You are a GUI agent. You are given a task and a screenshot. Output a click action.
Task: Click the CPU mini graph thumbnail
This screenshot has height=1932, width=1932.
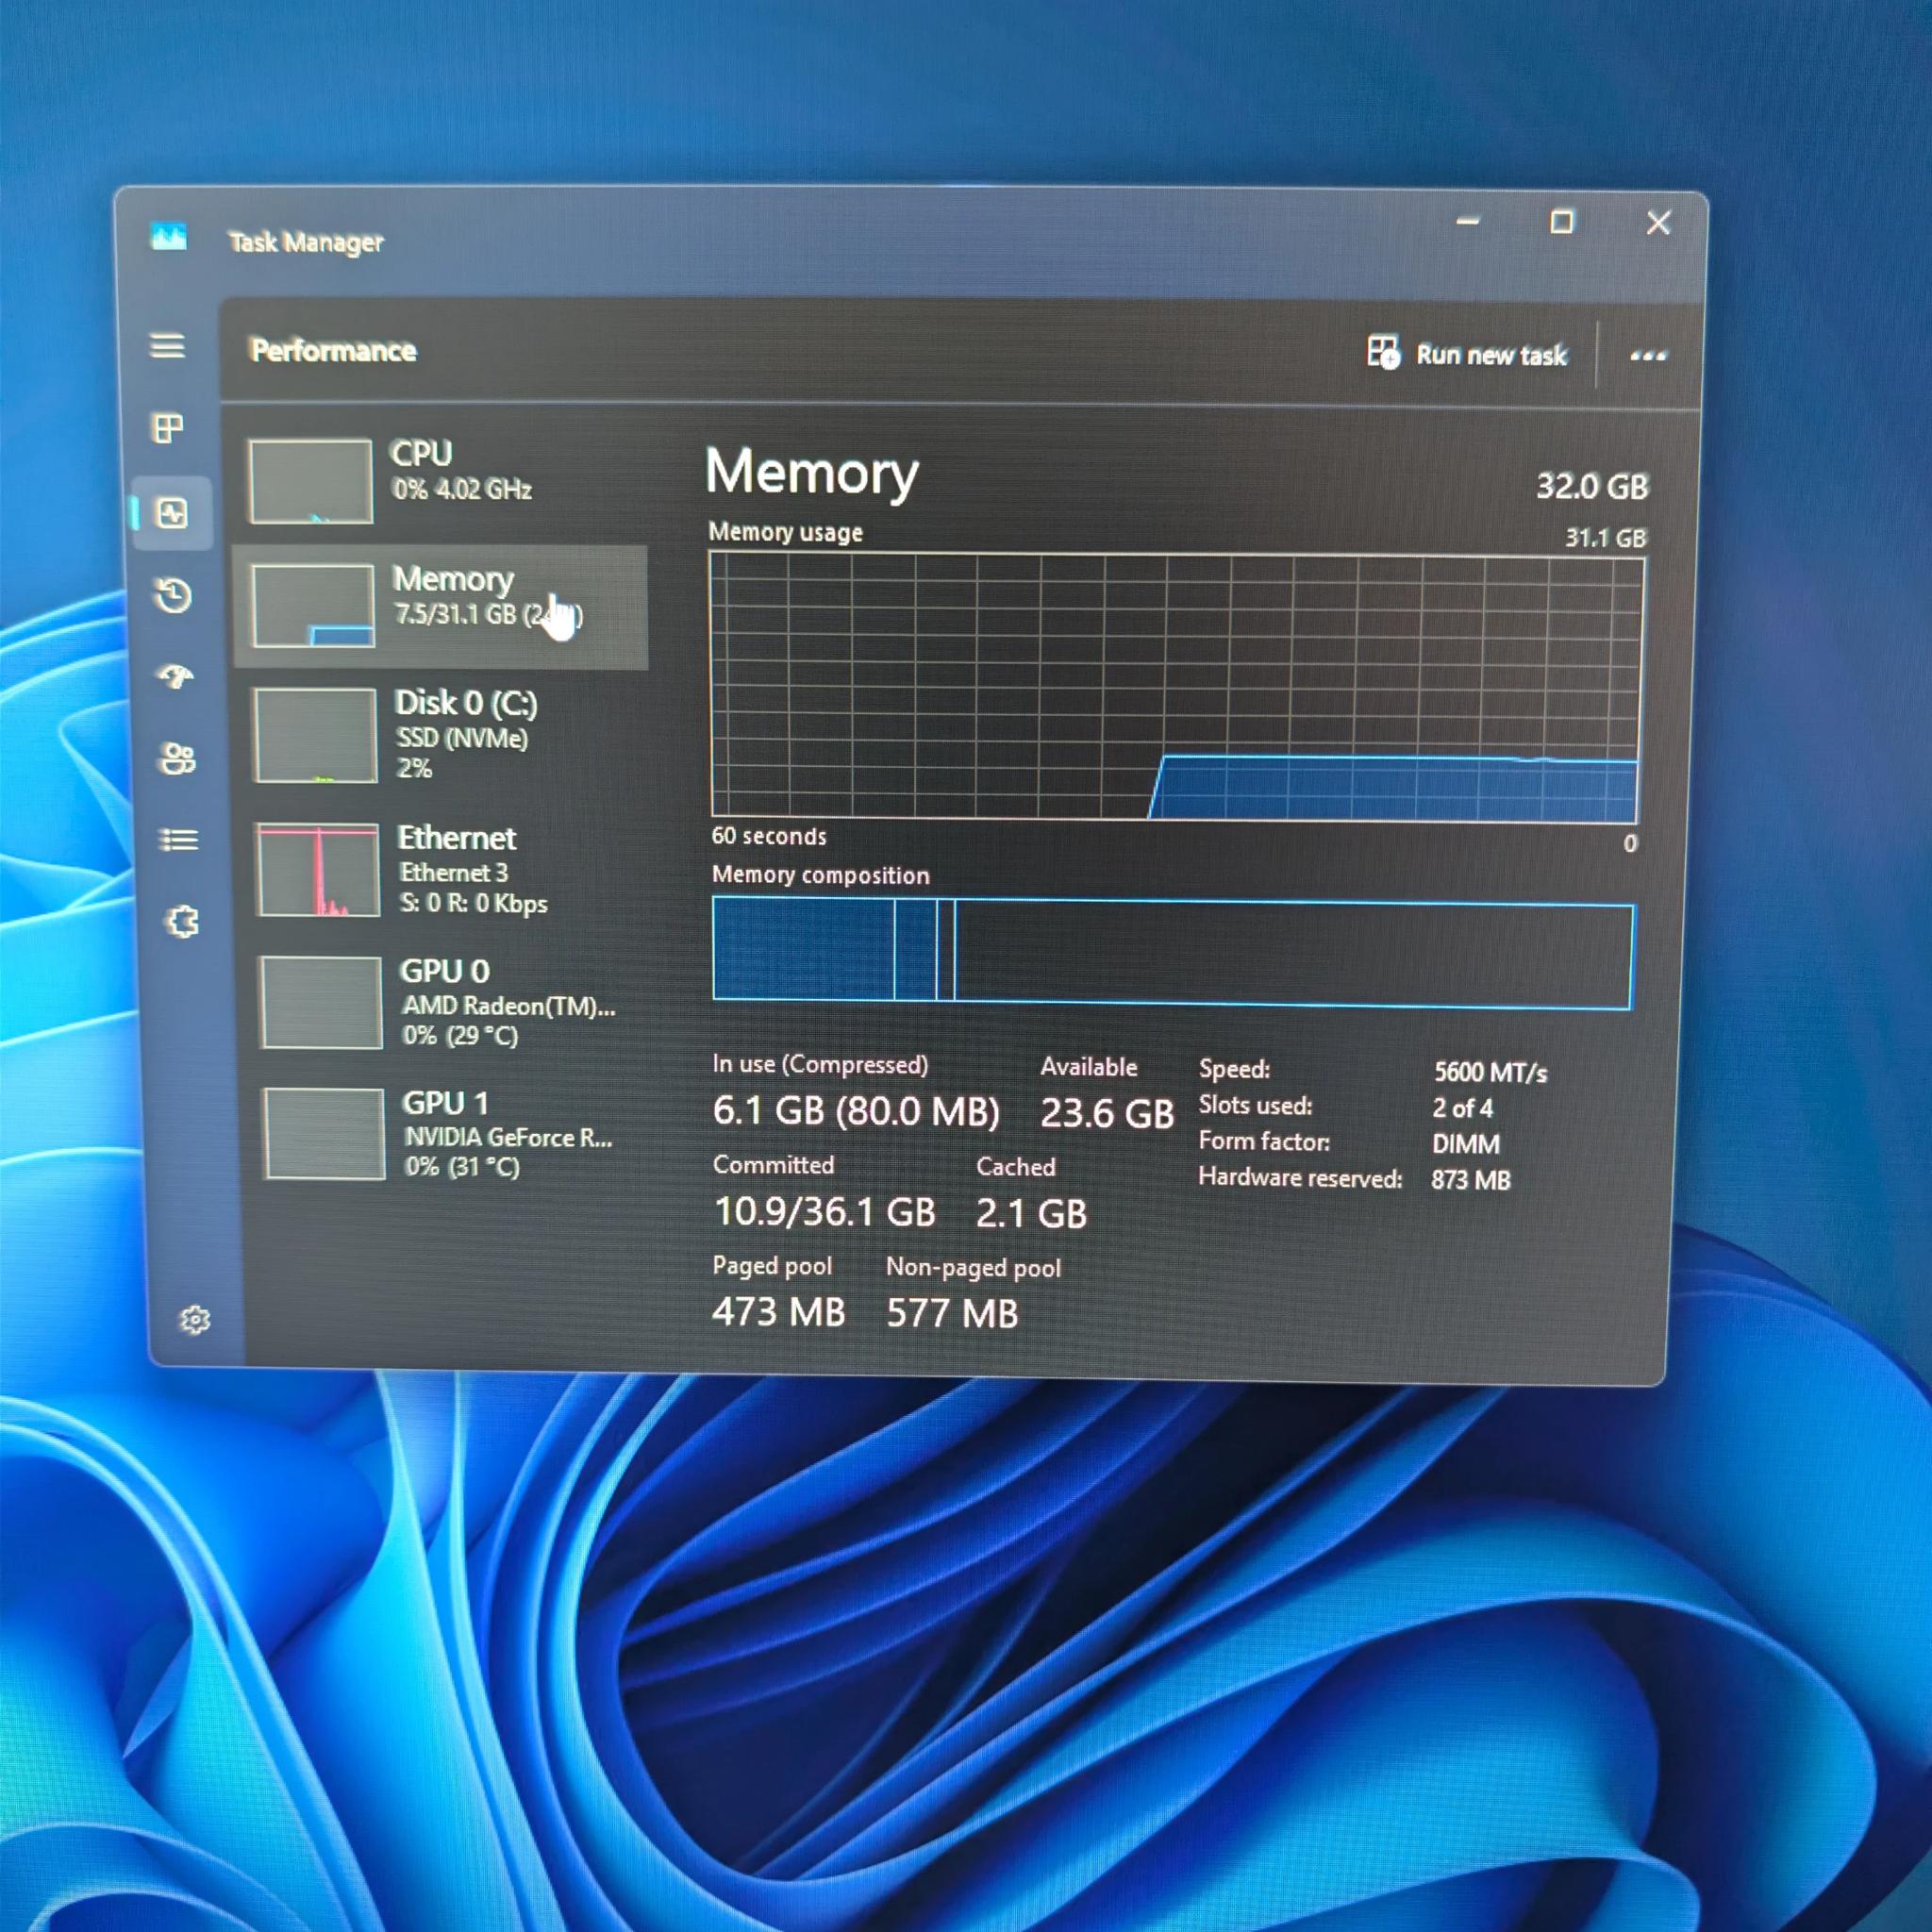[x=311, y=481]
